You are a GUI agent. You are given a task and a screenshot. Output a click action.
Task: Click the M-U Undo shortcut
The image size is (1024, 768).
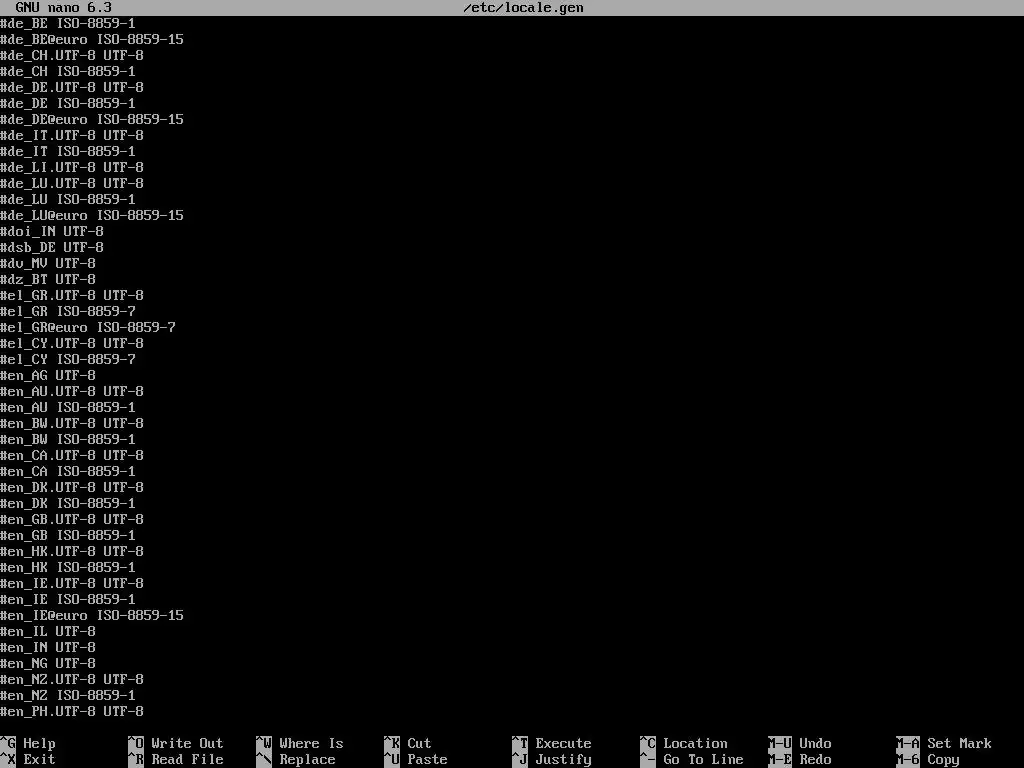coord(800,743)
